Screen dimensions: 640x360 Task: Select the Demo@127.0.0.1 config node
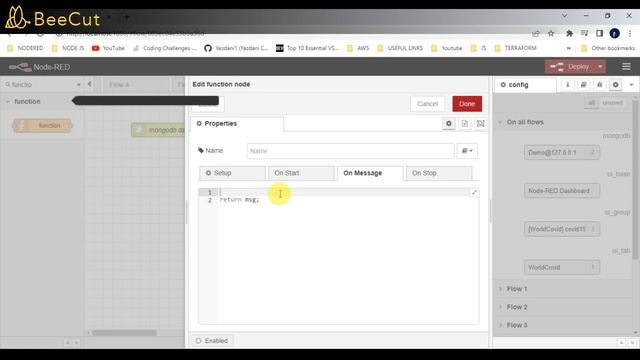(562, 152)
